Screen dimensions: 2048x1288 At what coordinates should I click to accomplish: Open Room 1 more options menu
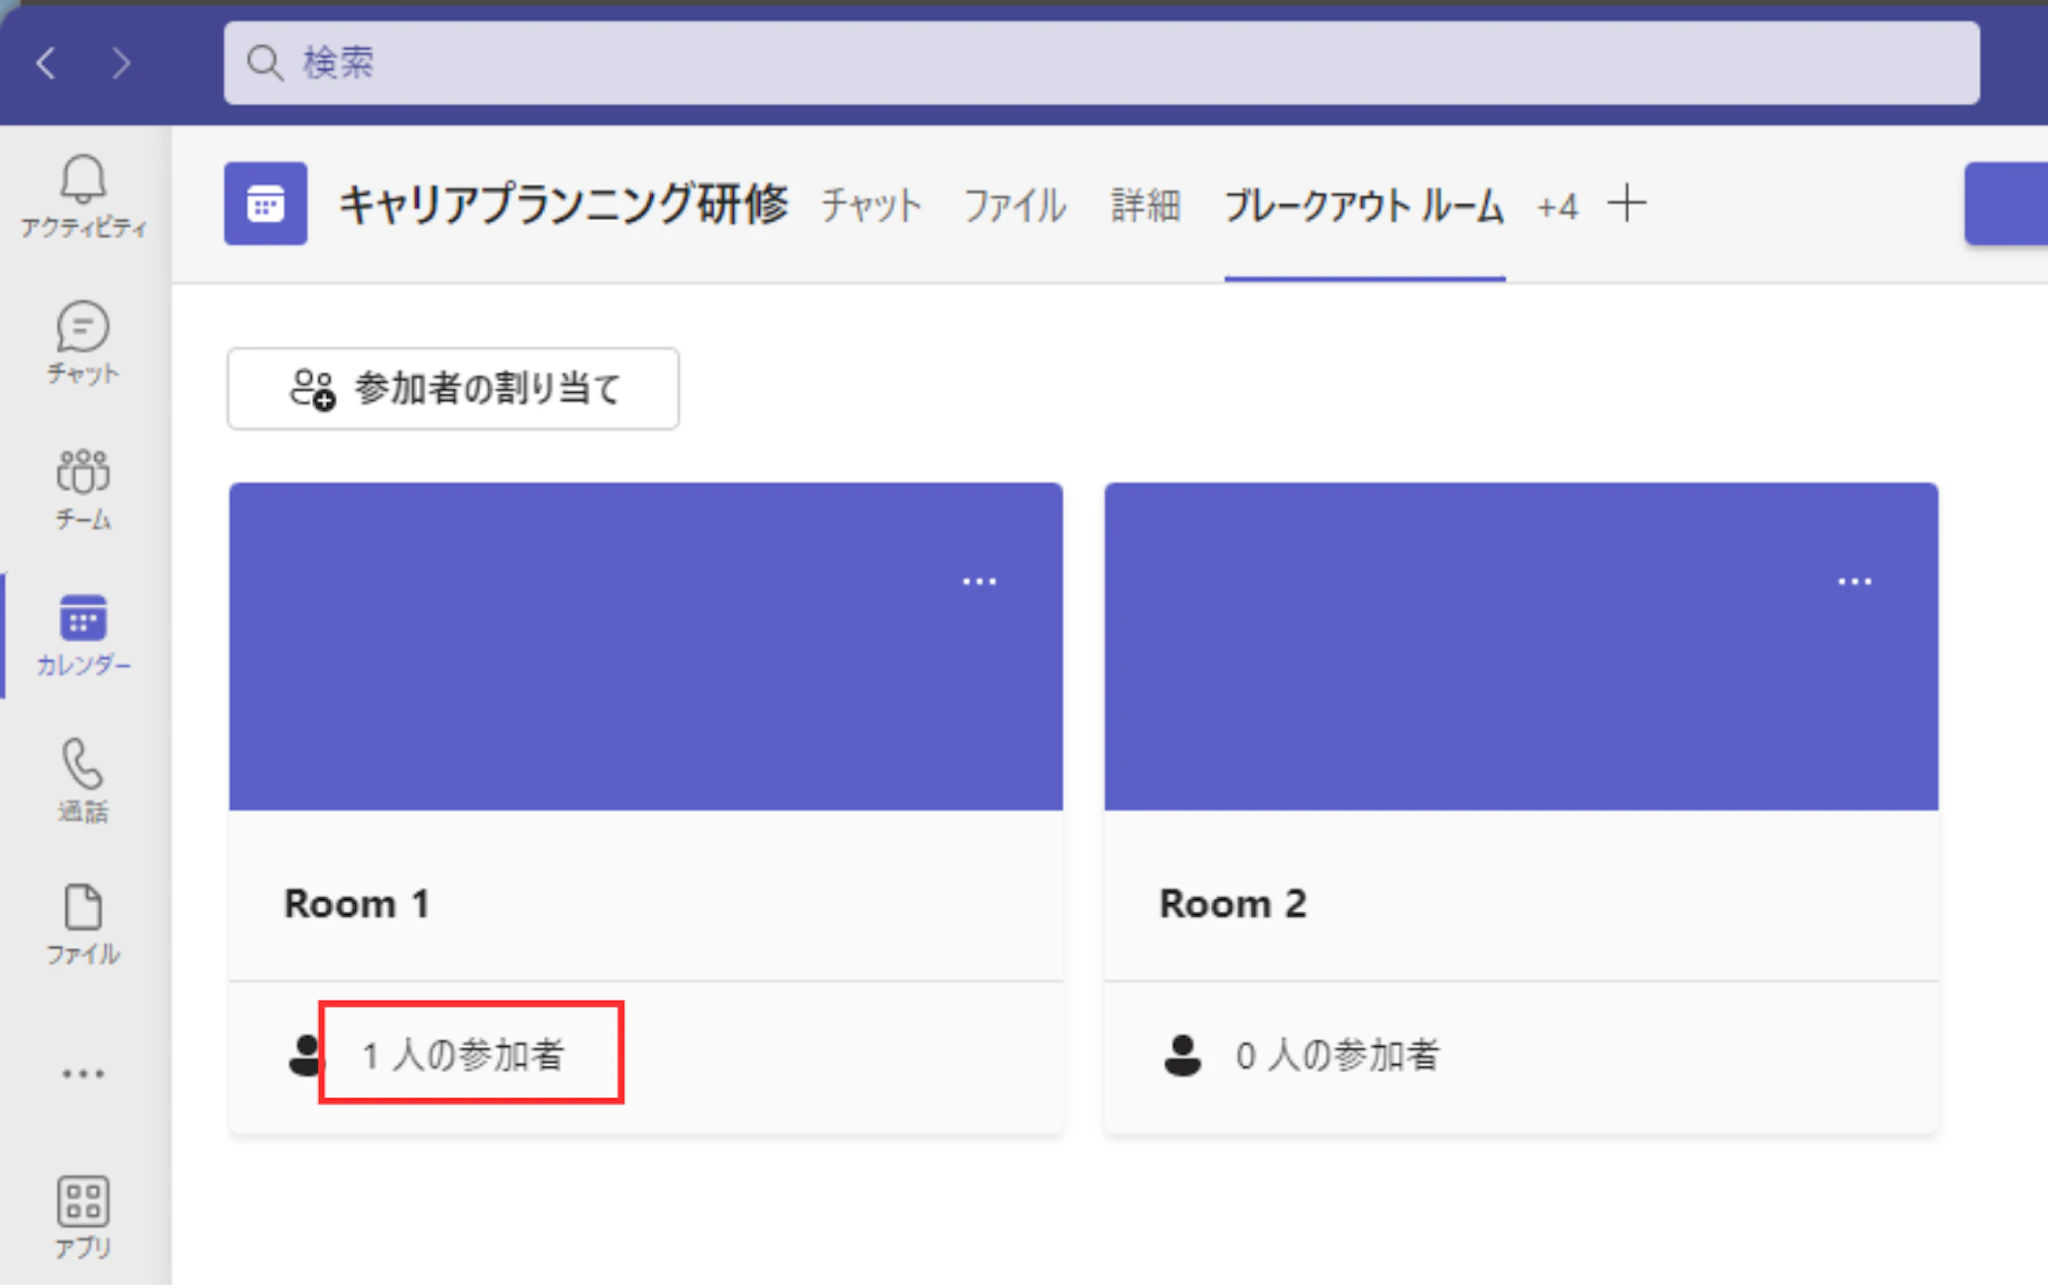point(979,581)
